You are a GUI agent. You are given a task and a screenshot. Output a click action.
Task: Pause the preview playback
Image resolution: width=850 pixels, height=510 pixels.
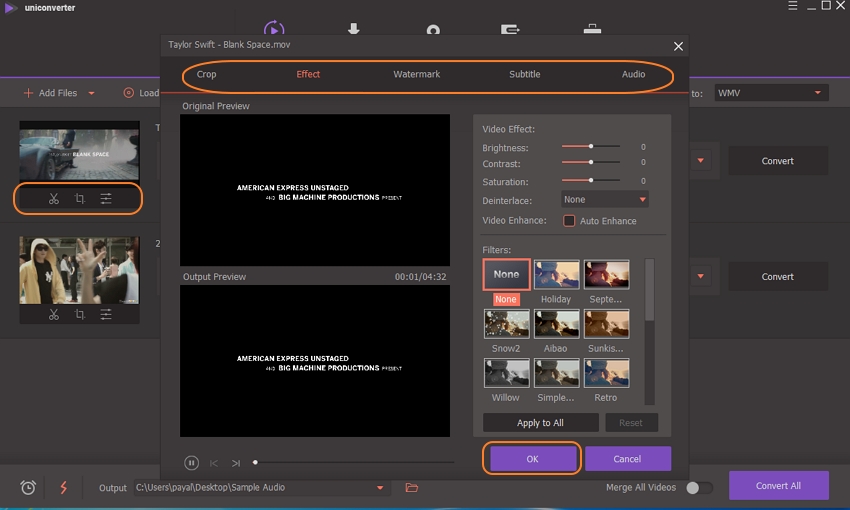point(191,463)
